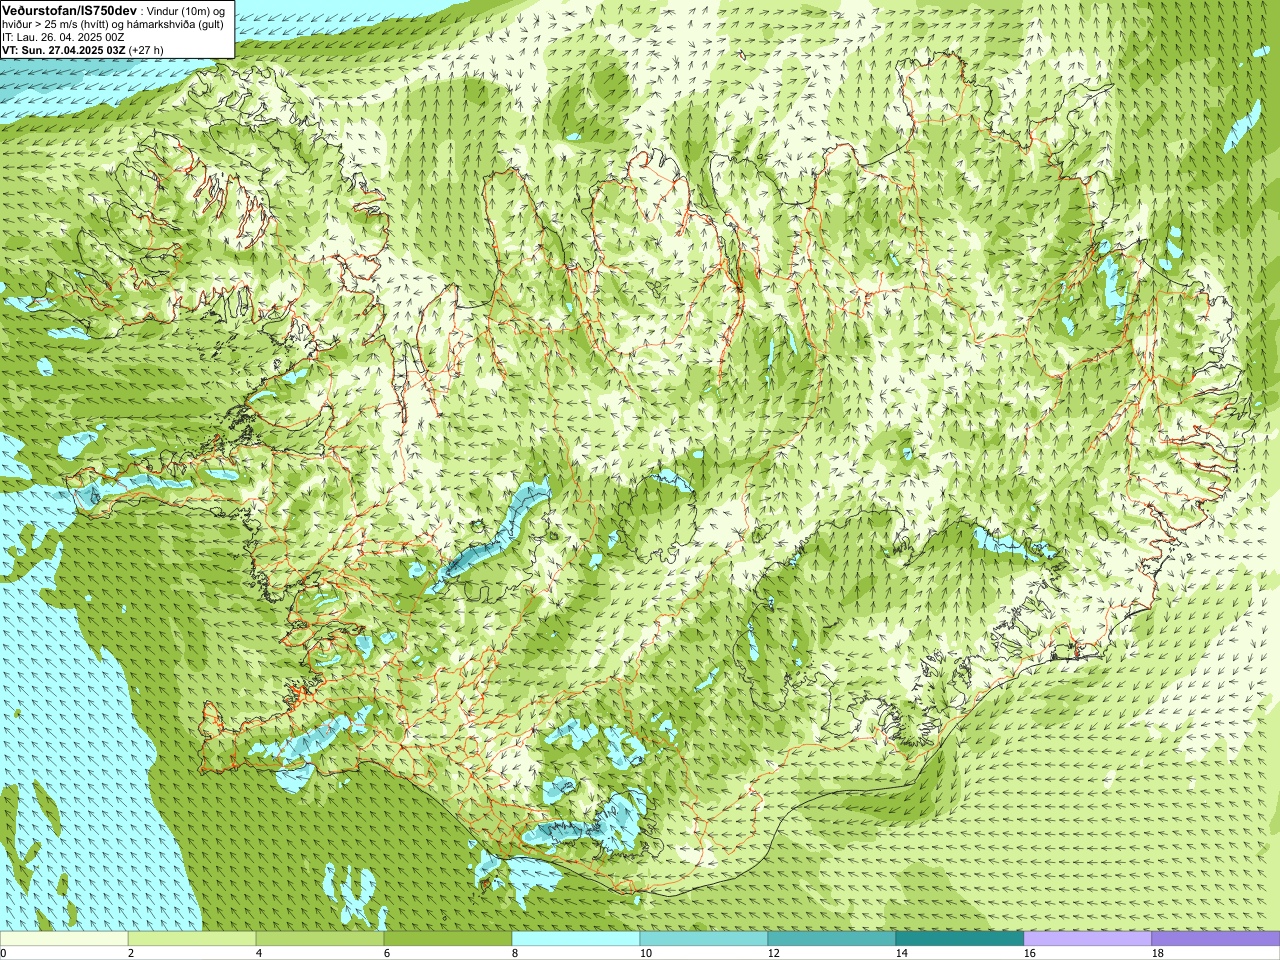
Task: Click the legend tick label "14"
Action: 901,953
